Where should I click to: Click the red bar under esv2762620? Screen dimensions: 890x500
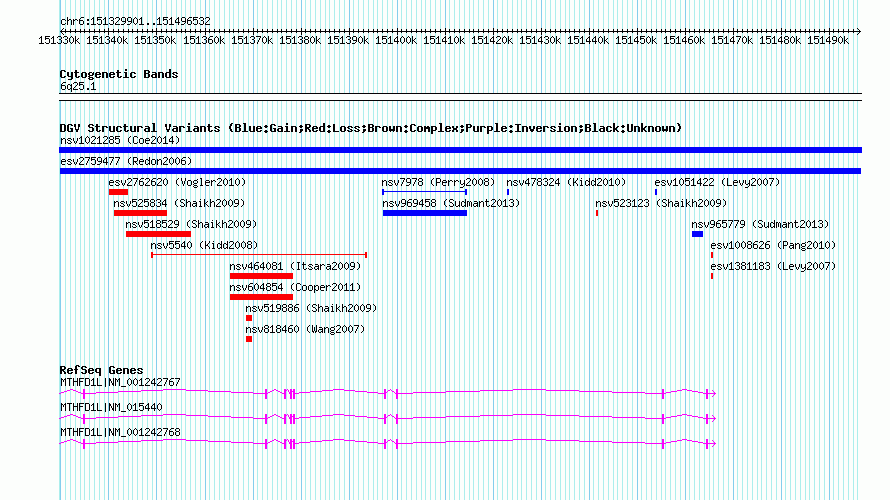pyautogui.click(x=118, y=192)
